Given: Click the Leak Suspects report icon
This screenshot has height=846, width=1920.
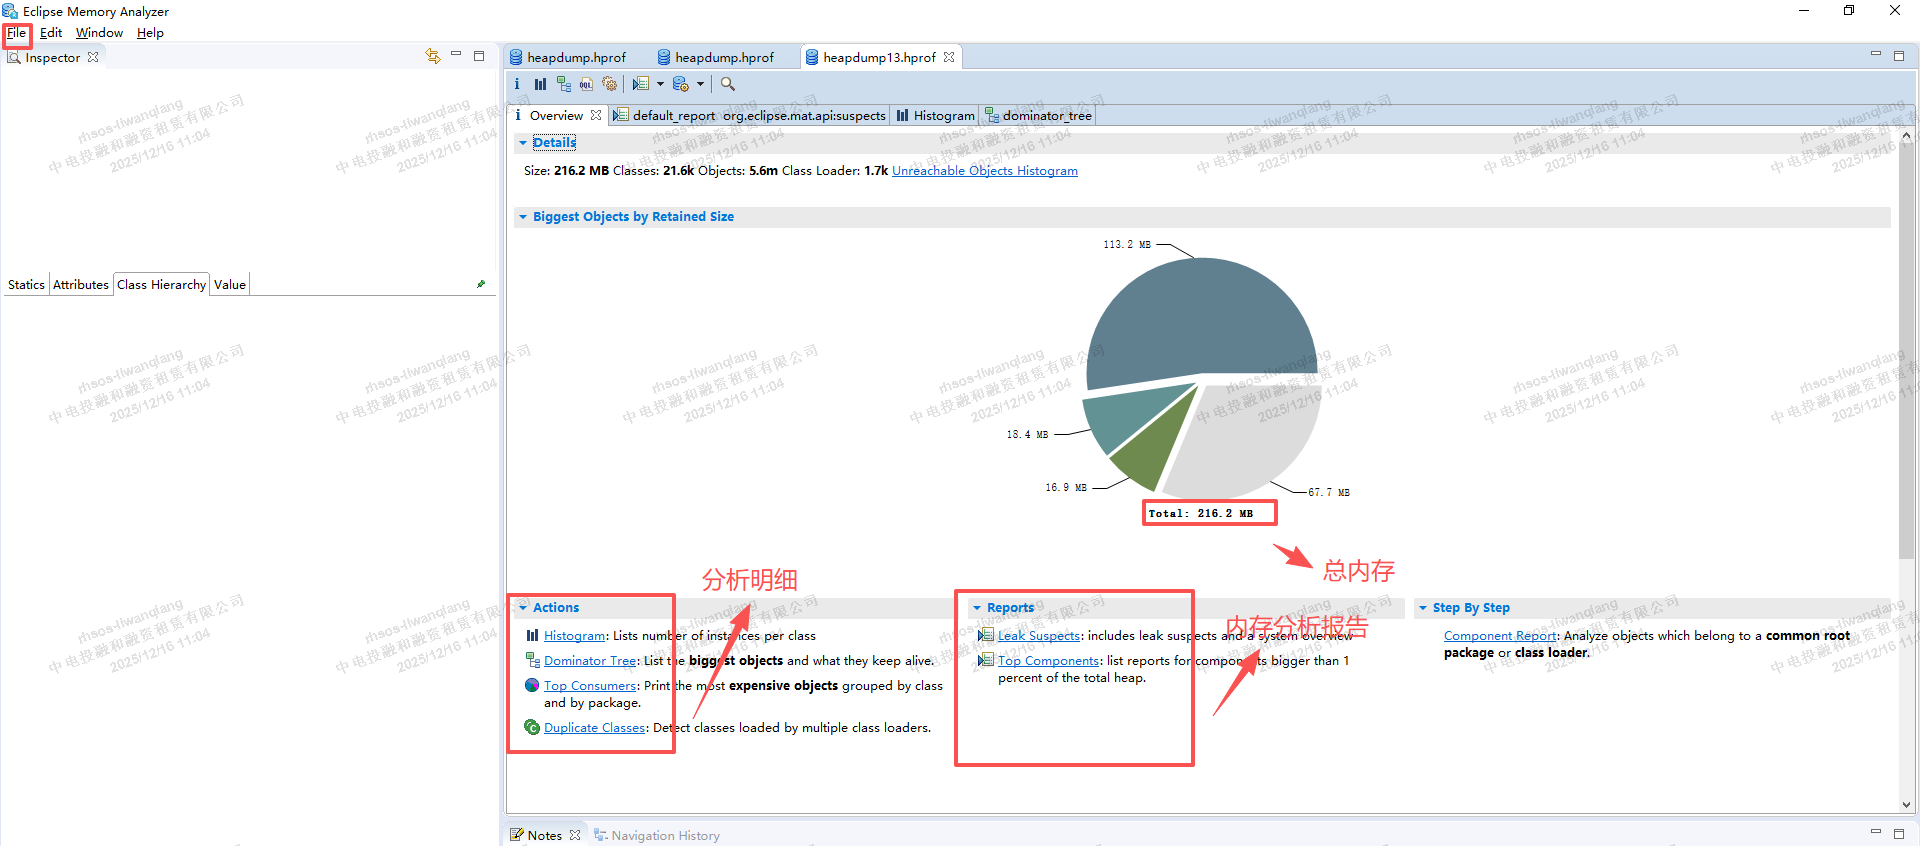Looking at the screenshot, I should 986,635.
